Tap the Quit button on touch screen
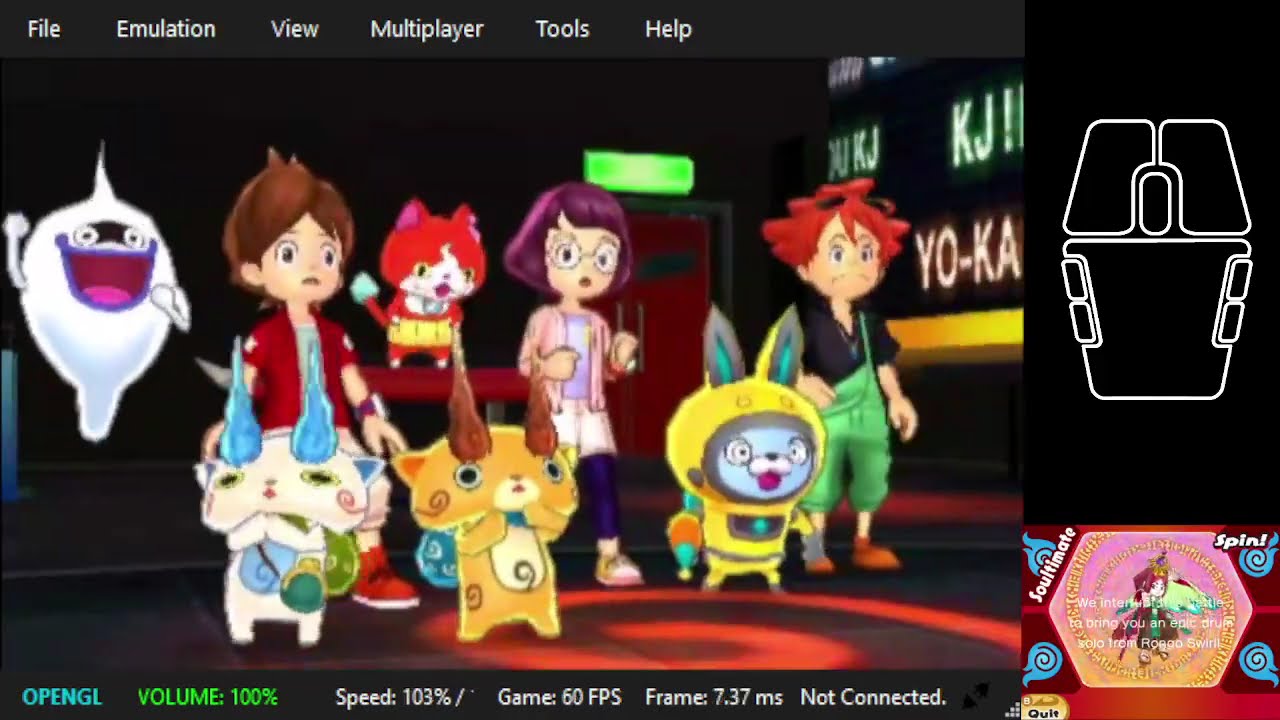This screenshot has width=1280, height=720. coord(1043,709)
